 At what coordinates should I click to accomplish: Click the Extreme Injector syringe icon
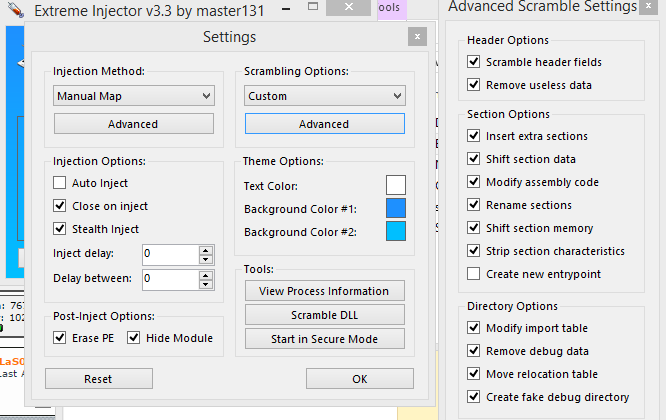(x=16, y=10)
